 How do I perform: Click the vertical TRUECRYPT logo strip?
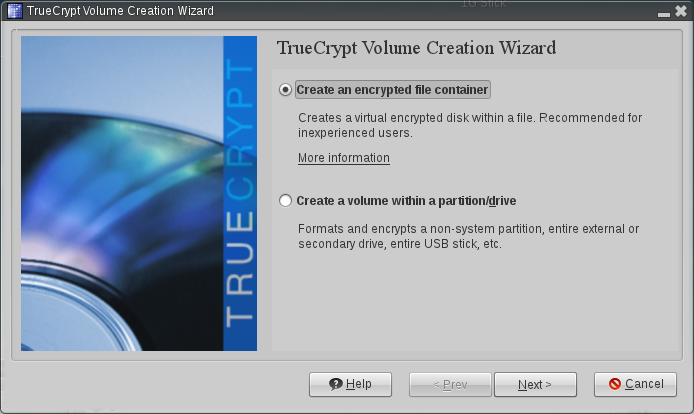[240, 194]
